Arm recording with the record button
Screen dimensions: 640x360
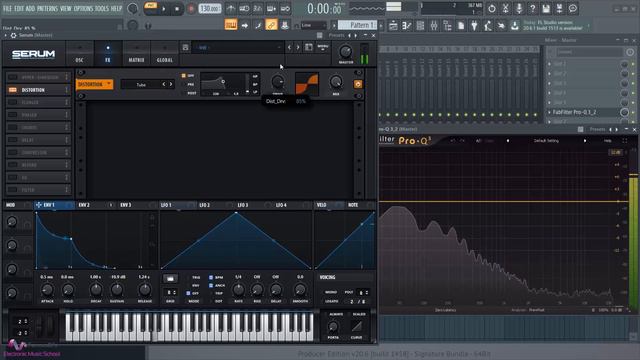191,9
